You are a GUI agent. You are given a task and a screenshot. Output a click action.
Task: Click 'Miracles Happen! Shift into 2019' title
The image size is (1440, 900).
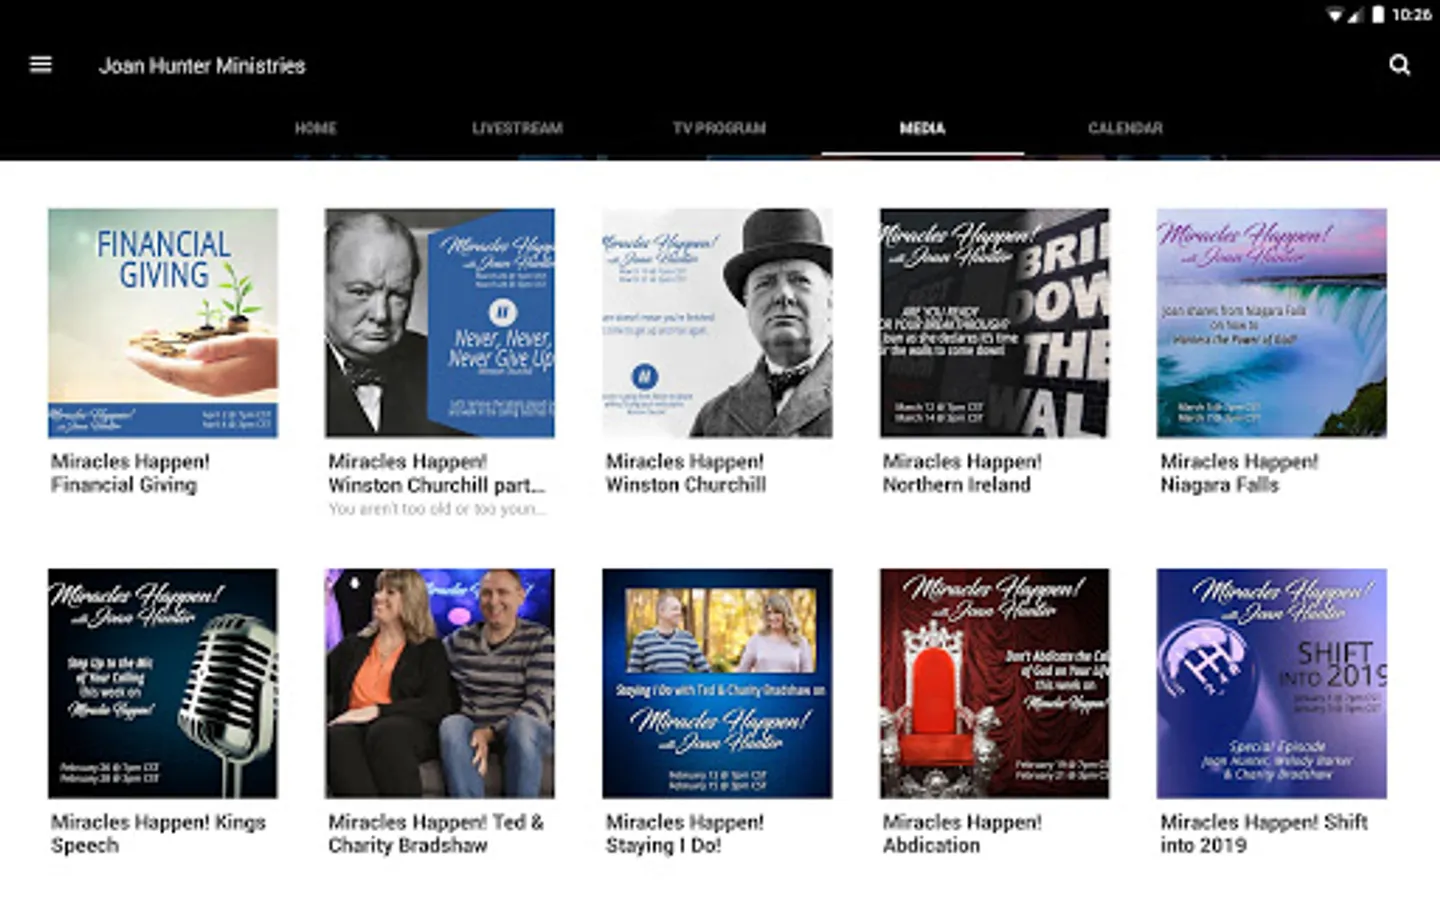point(1264,833)
